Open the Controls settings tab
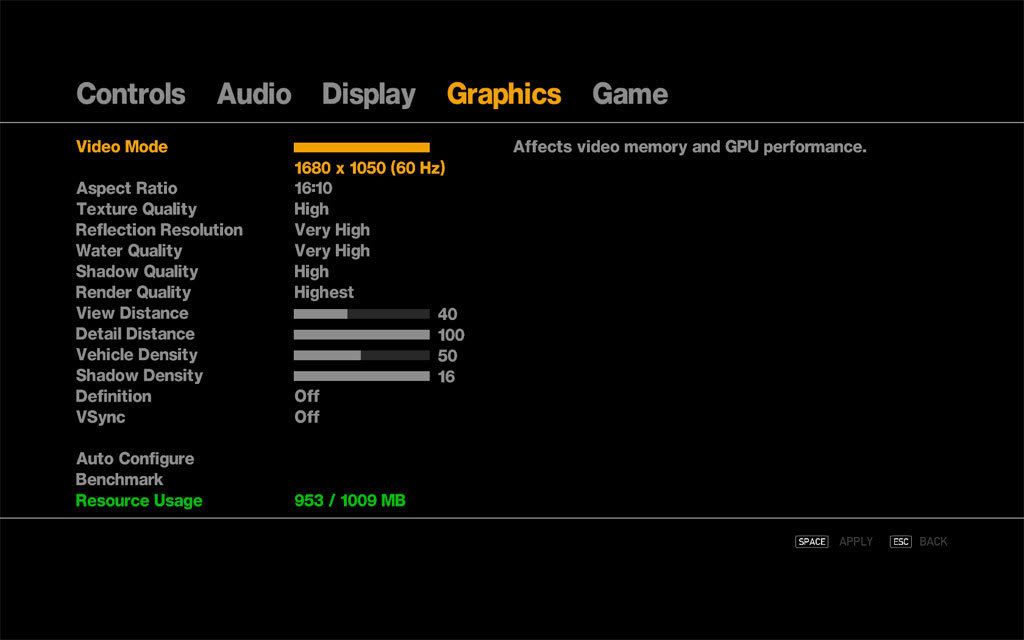The height and width of the screenshot is (640, 1024). (130, 94)
